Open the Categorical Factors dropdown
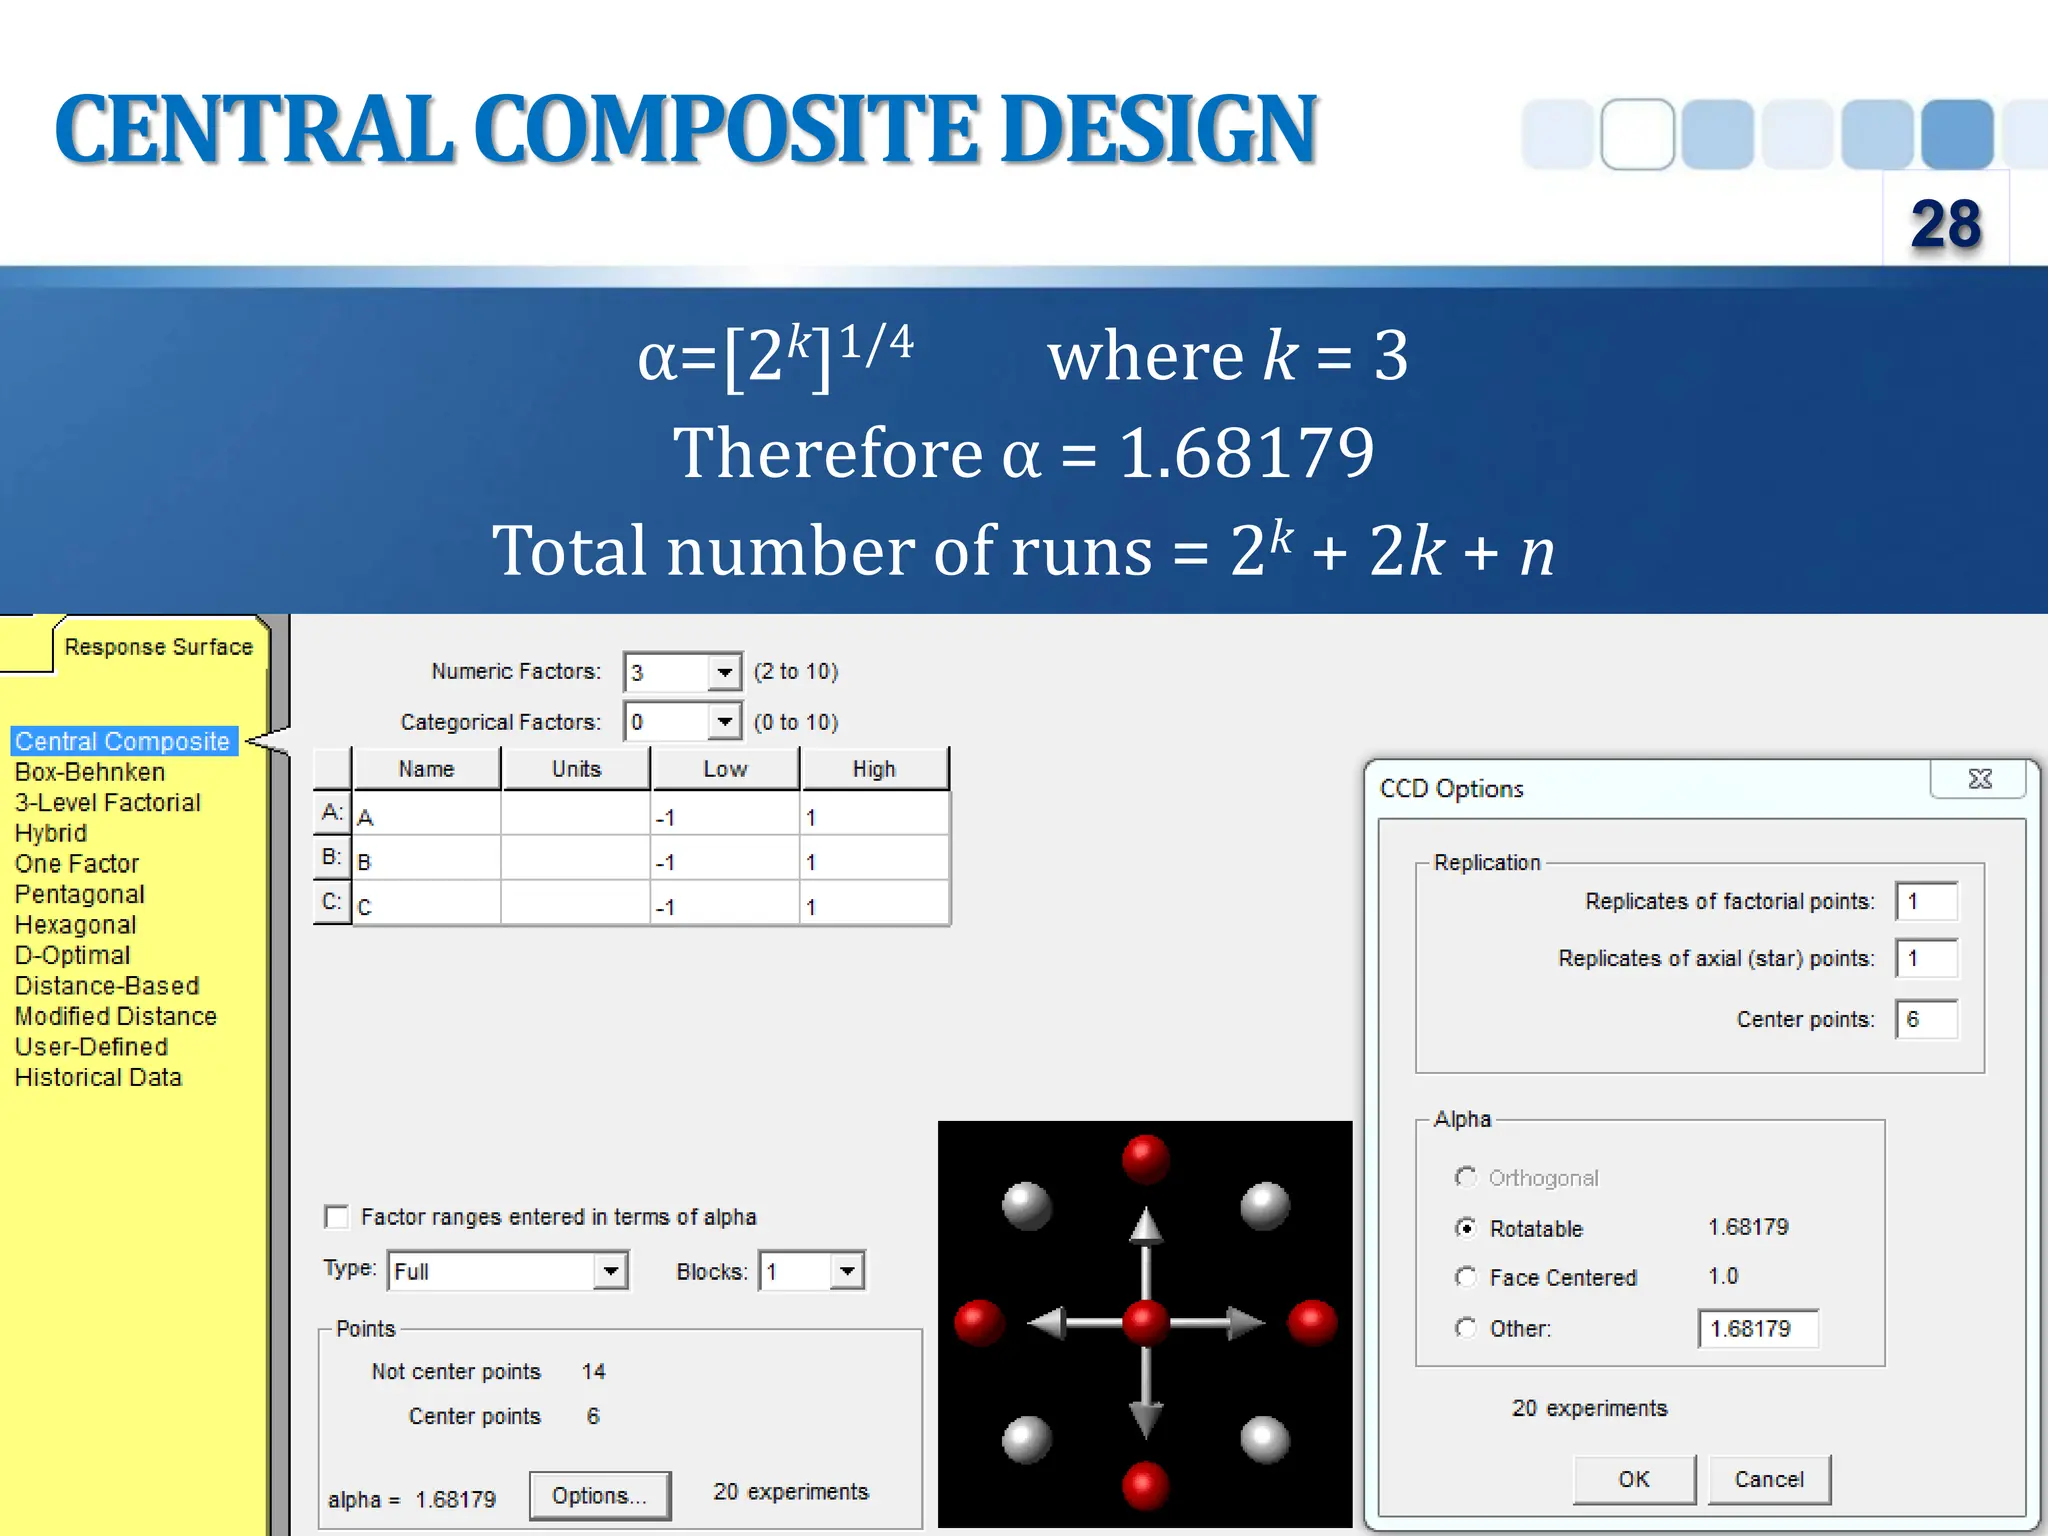The image size is (2048, 1536). point(725,721)
